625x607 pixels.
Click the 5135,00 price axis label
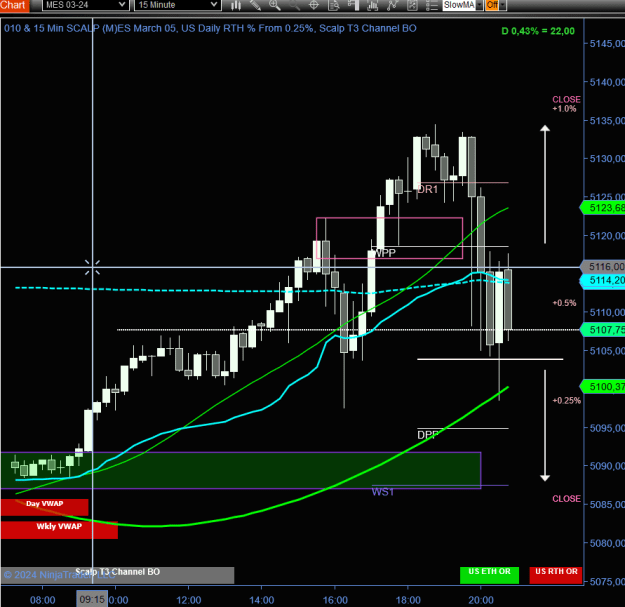[x=607, y=121]
